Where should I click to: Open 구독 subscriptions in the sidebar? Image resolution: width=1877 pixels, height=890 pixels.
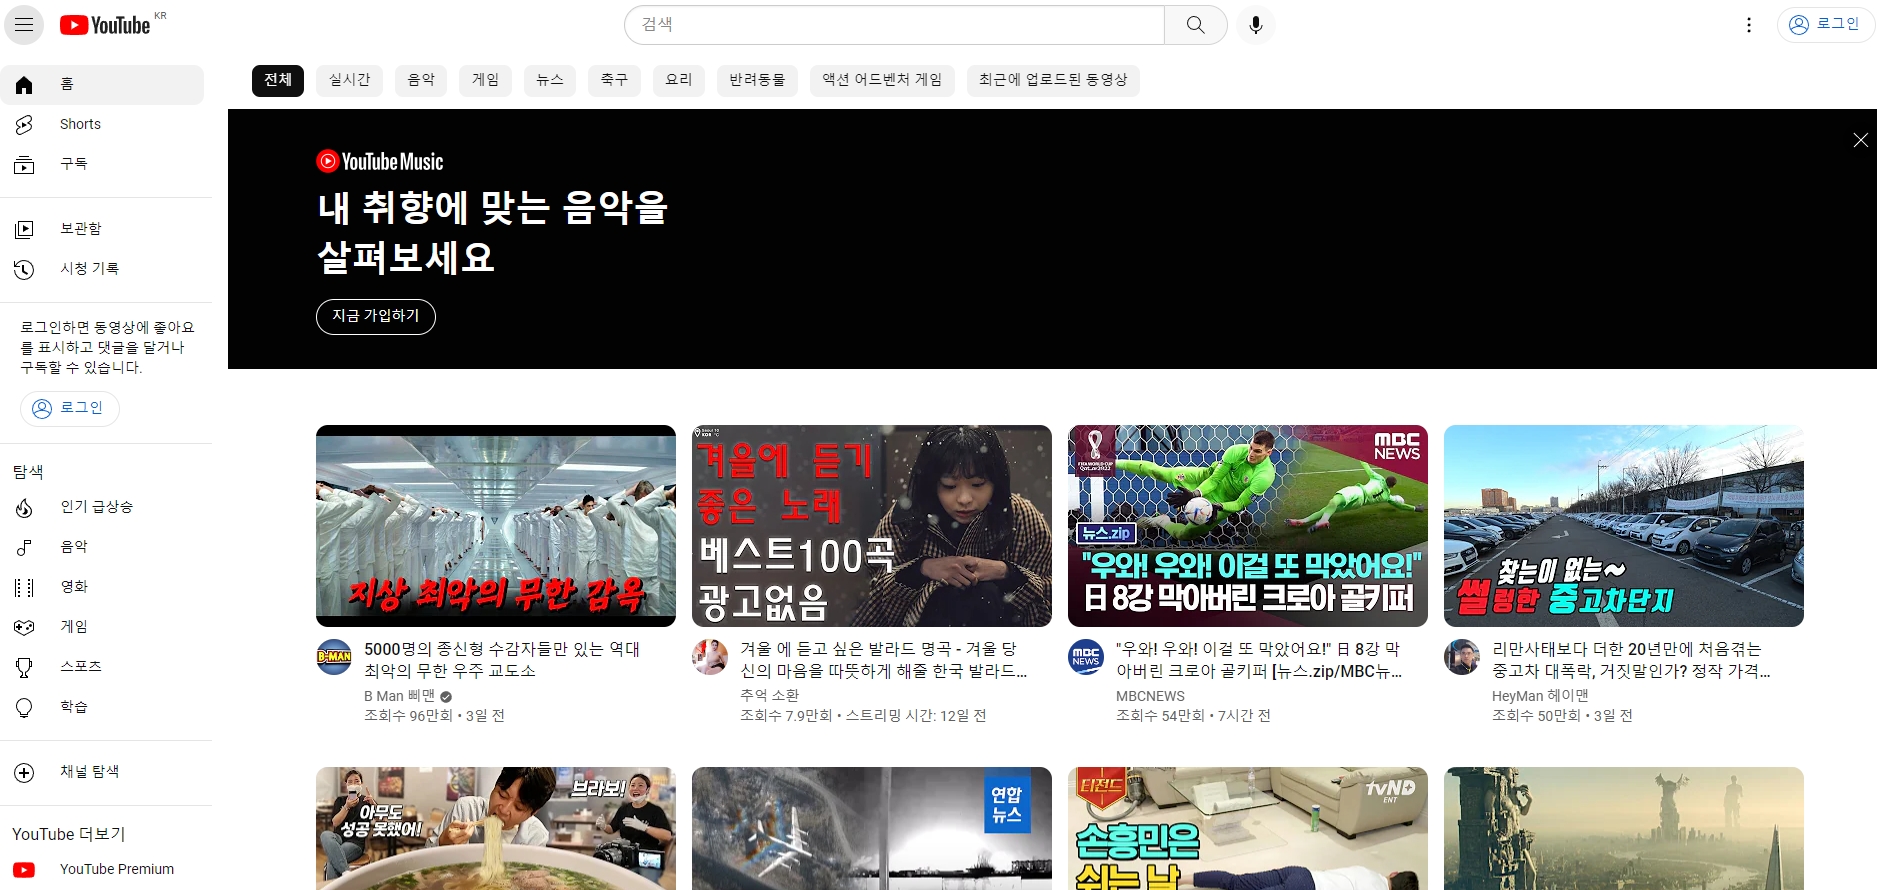tap(102, 164)
